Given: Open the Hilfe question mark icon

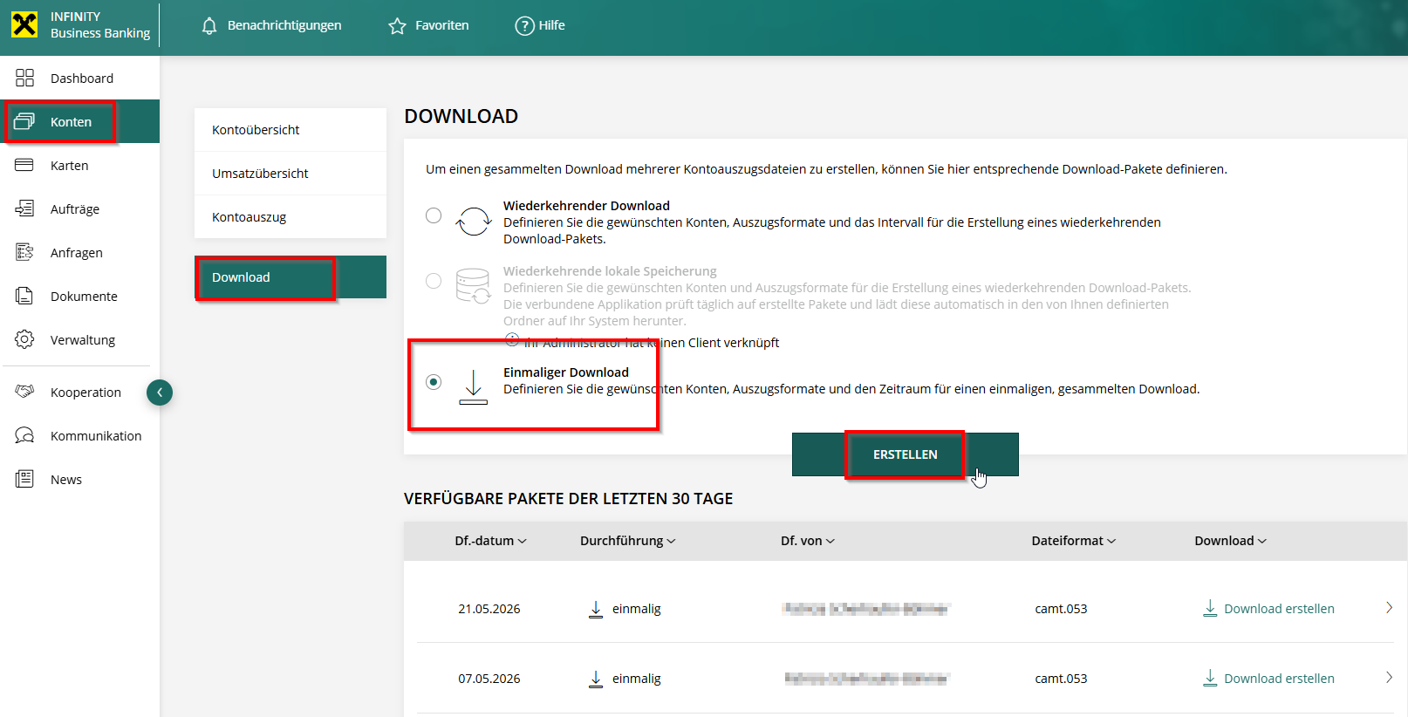Looking at the screenshot, I should click(524, 26).
